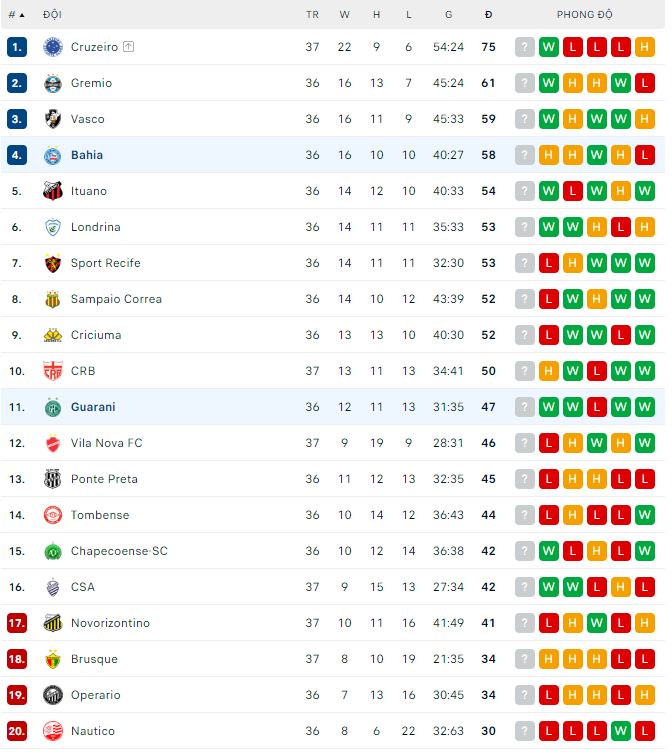Click the ĐỘI team column header
This screenshot has height=753, width=672.
[x=52, y=15]
